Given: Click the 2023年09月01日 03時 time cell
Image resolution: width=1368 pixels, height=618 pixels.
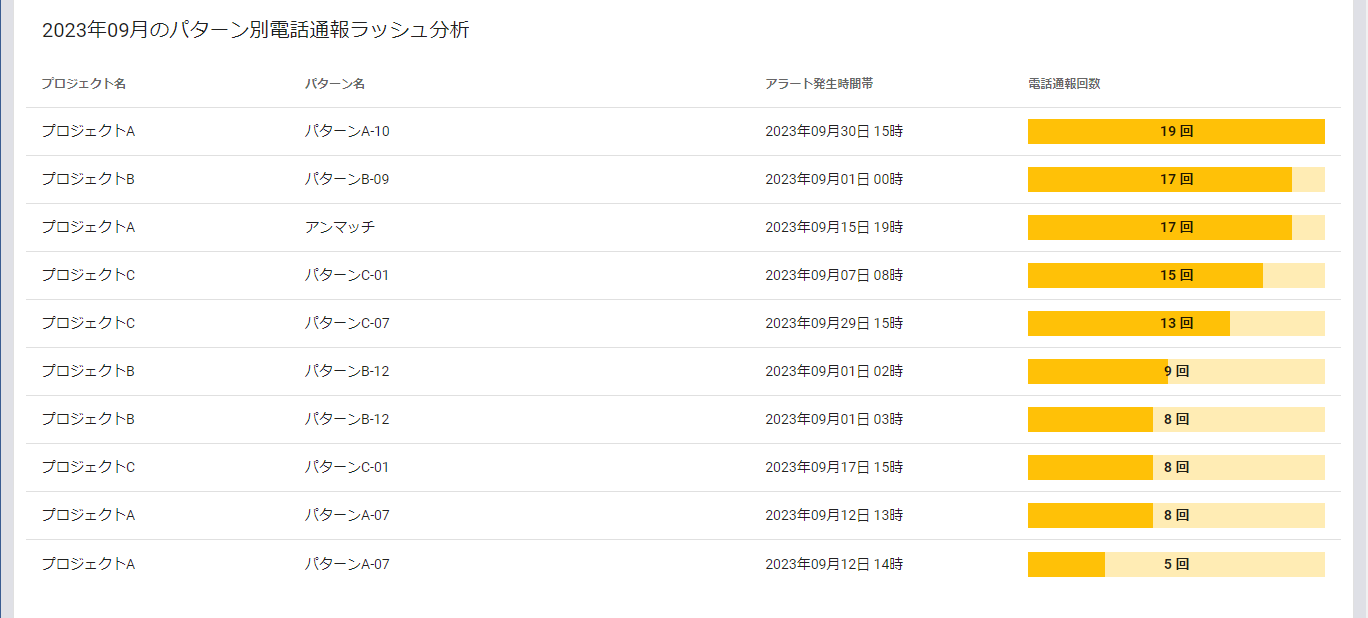Looking at the screenshot, I should coord(834,420).
